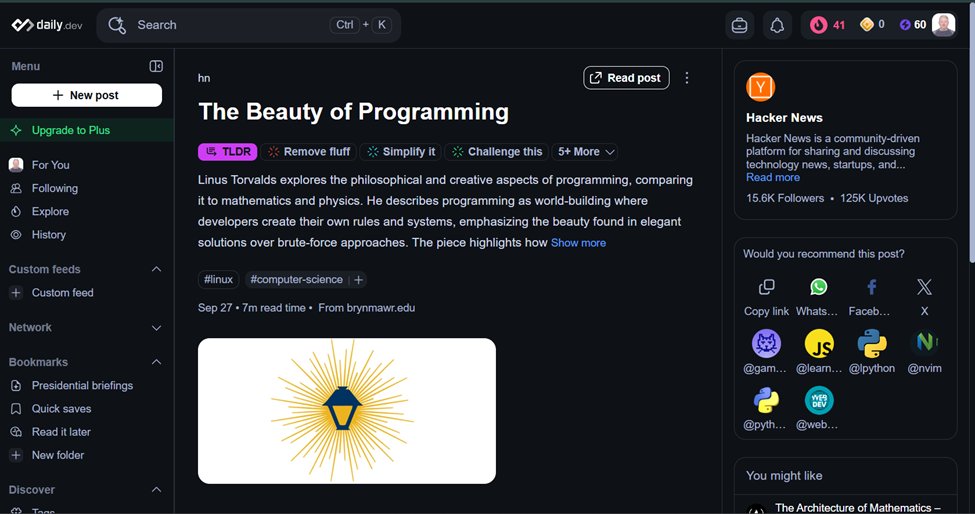Share to the @gam... squad icon
975x514 pixels.
[766, 343]
